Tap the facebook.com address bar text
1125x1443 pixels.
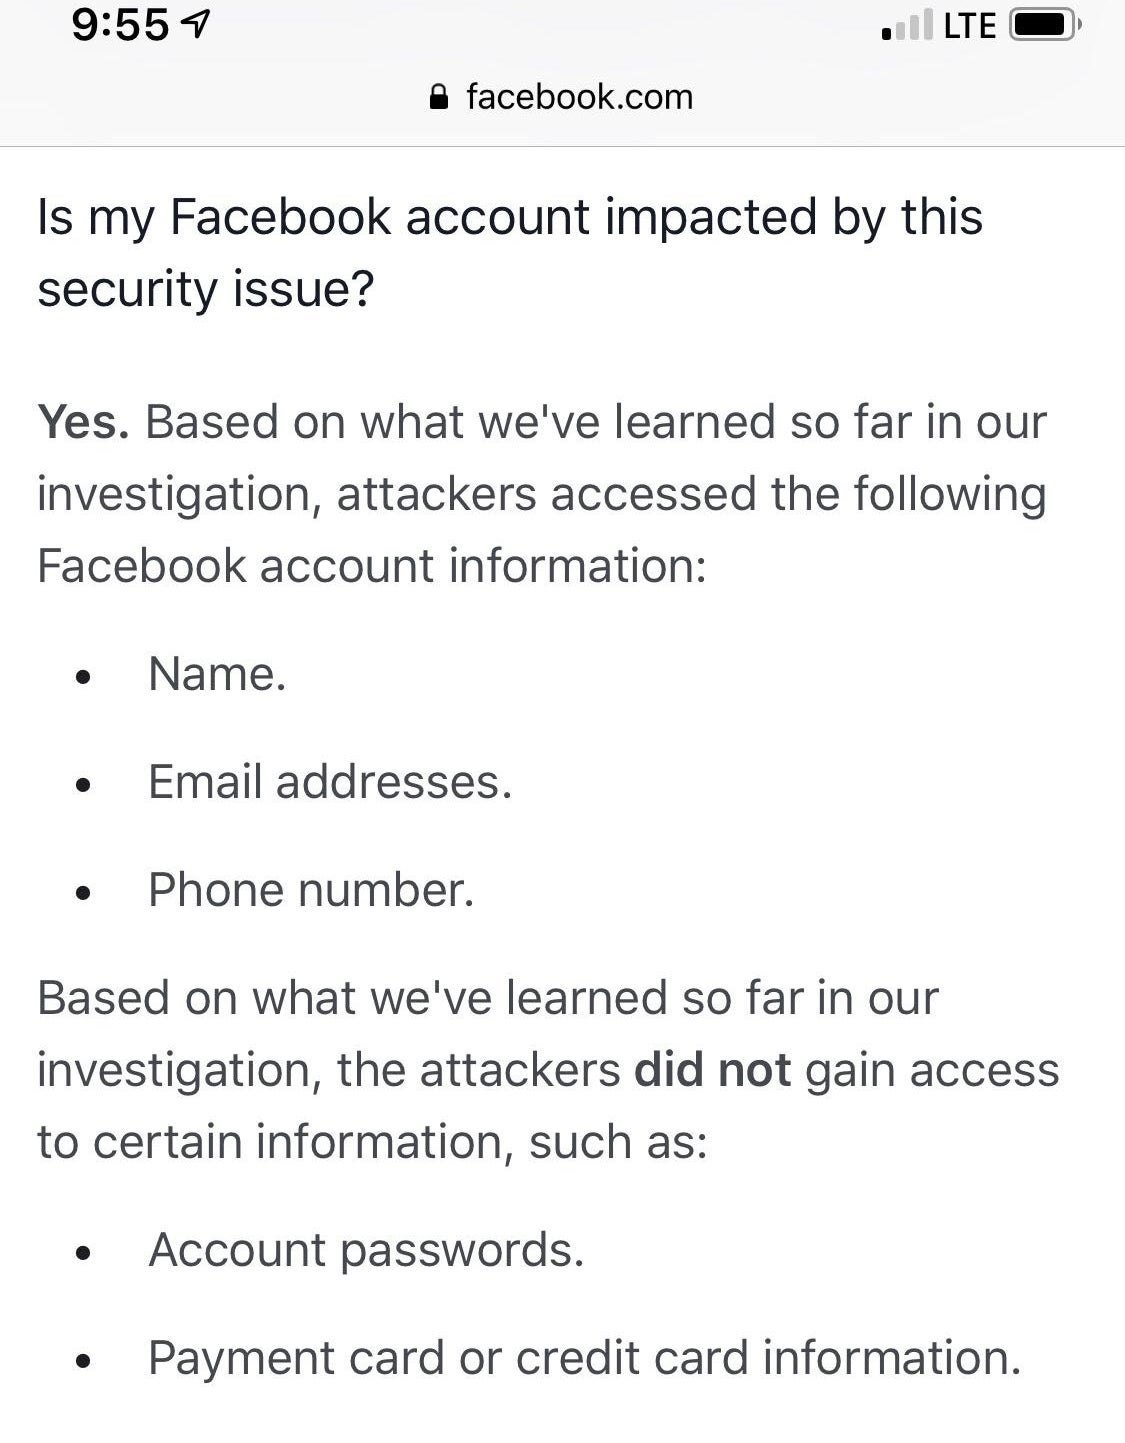[x=579, y=97]
